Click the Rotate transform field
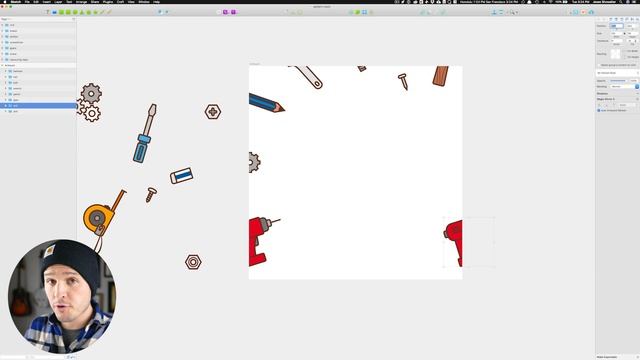The image size is (640, 360). point(618,41)
